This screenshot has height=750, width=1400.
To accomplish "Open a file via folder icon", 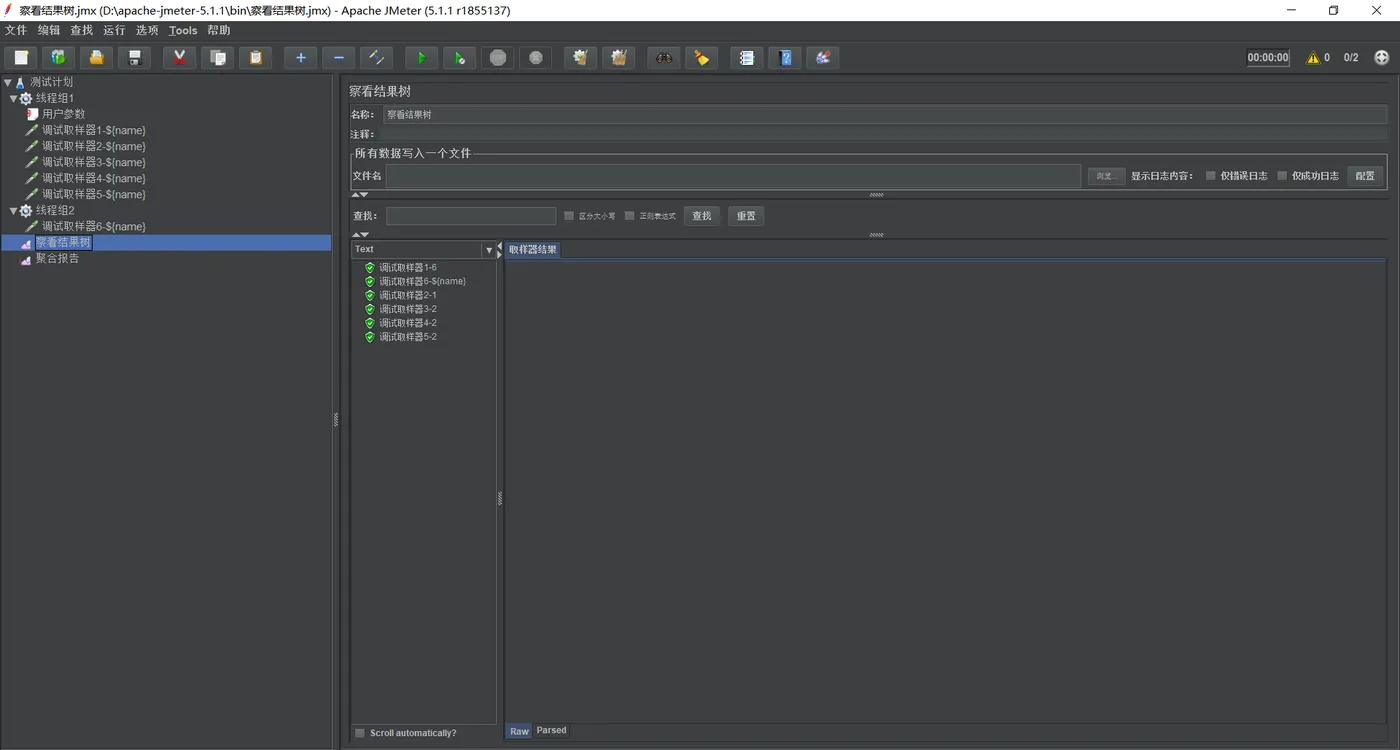I will tap(96, 58).
